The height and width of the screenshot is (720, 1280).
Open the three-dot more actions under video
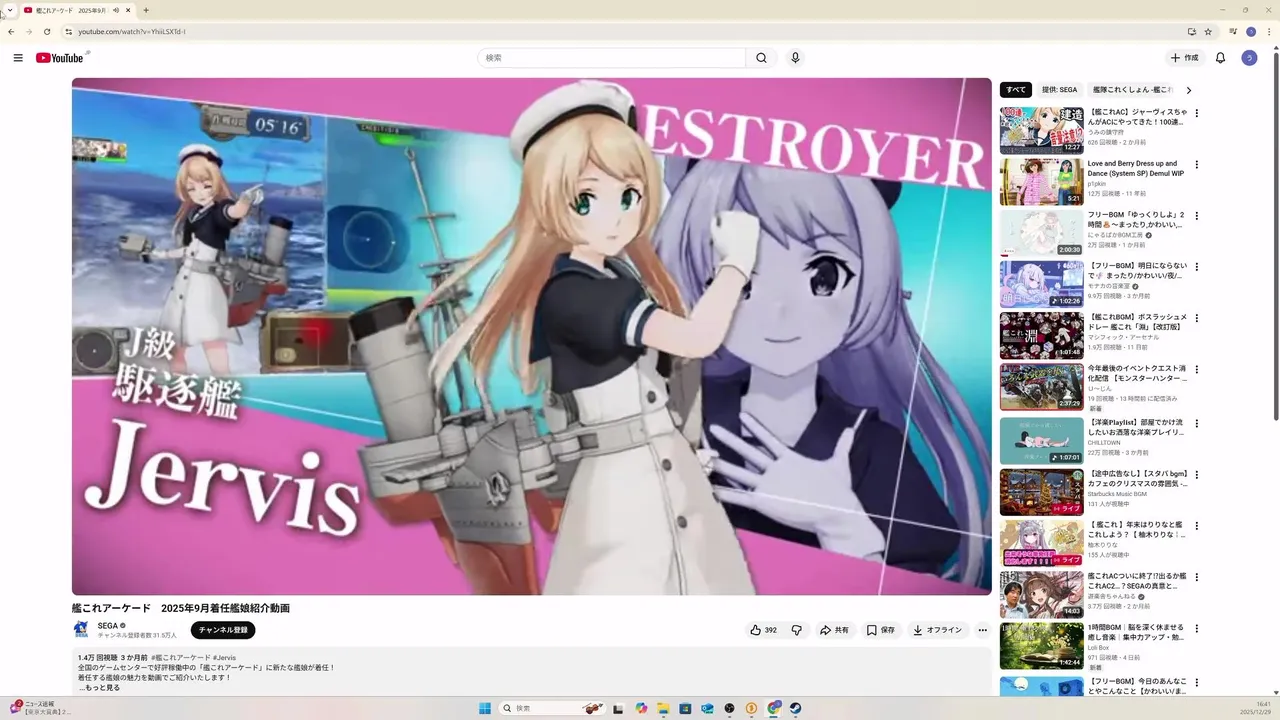pyautogui.click(x=982, y=630)
